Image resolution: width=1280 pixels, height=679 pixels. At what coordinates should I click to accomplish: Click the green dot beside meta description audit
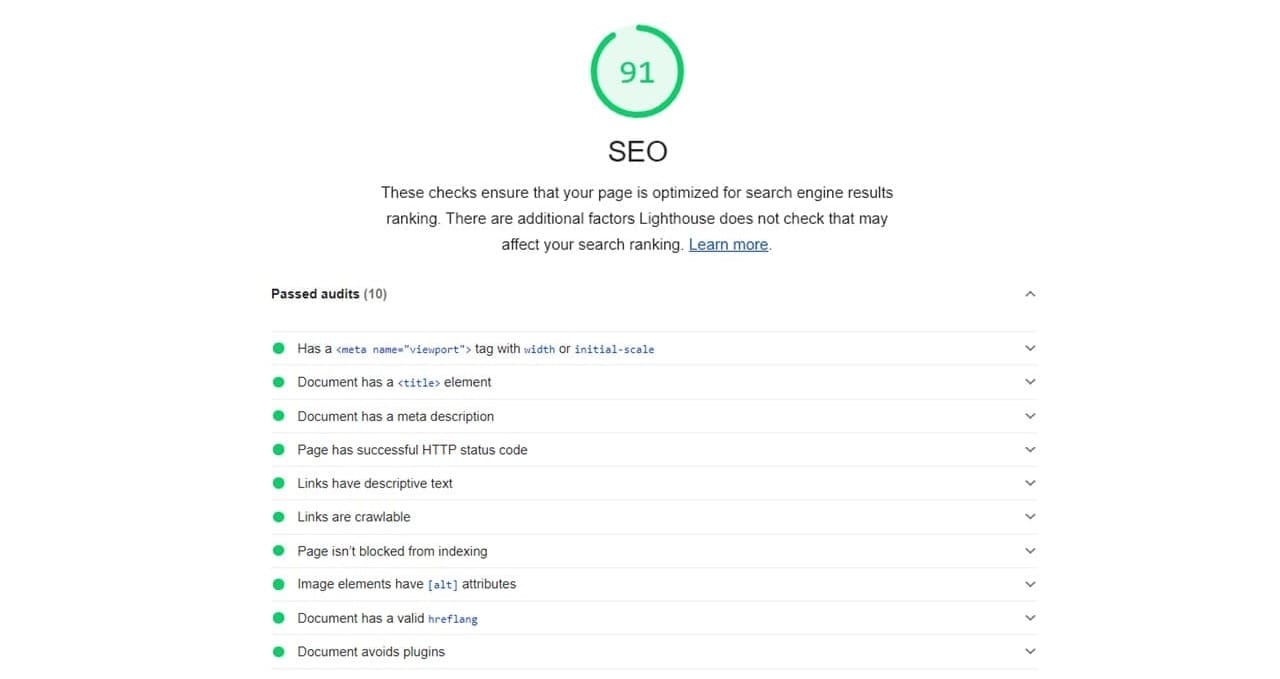pos(279,416)
